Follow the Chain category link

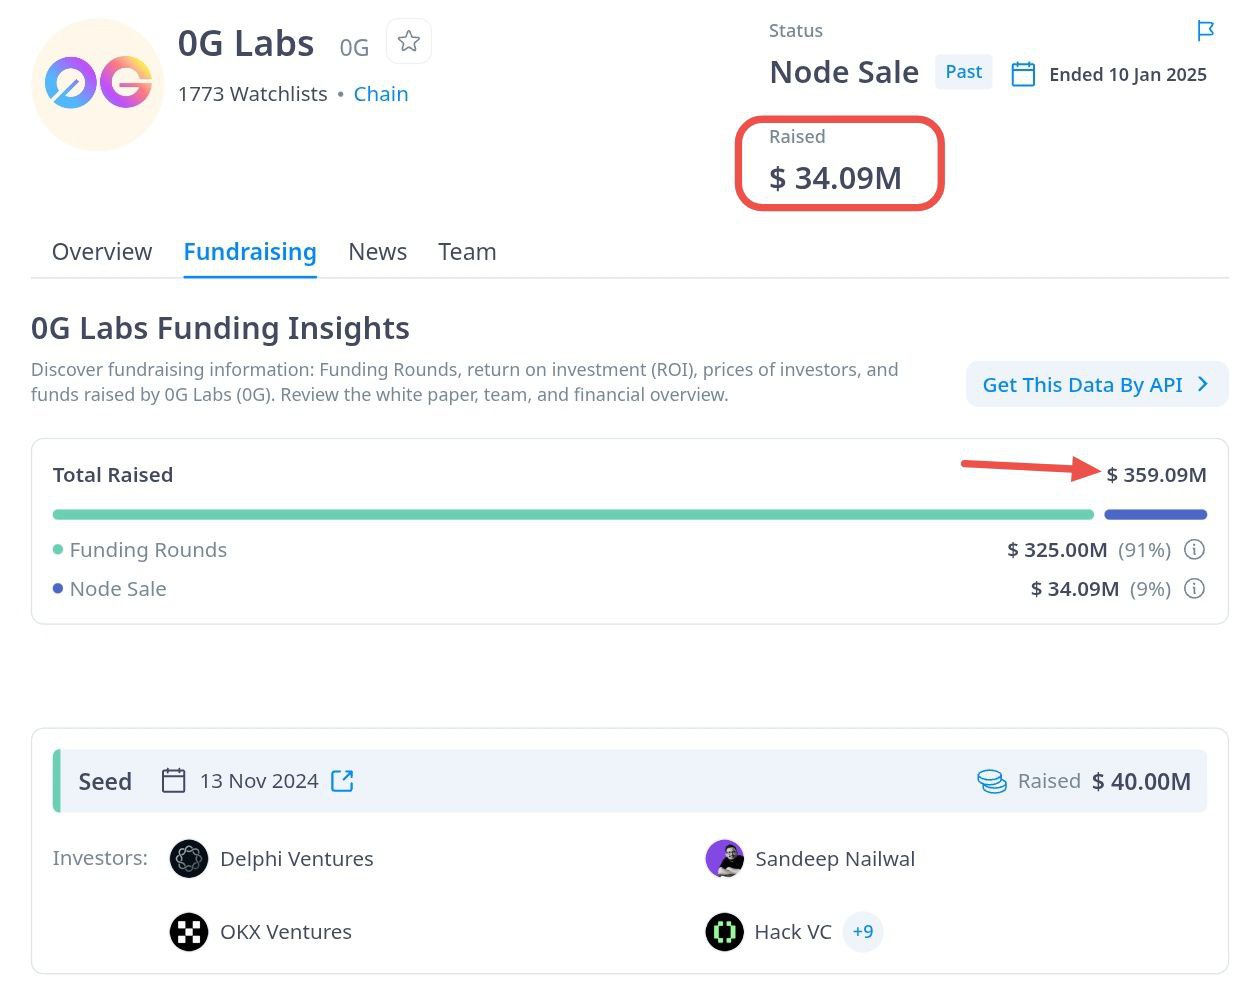click(x=381, y=94)
